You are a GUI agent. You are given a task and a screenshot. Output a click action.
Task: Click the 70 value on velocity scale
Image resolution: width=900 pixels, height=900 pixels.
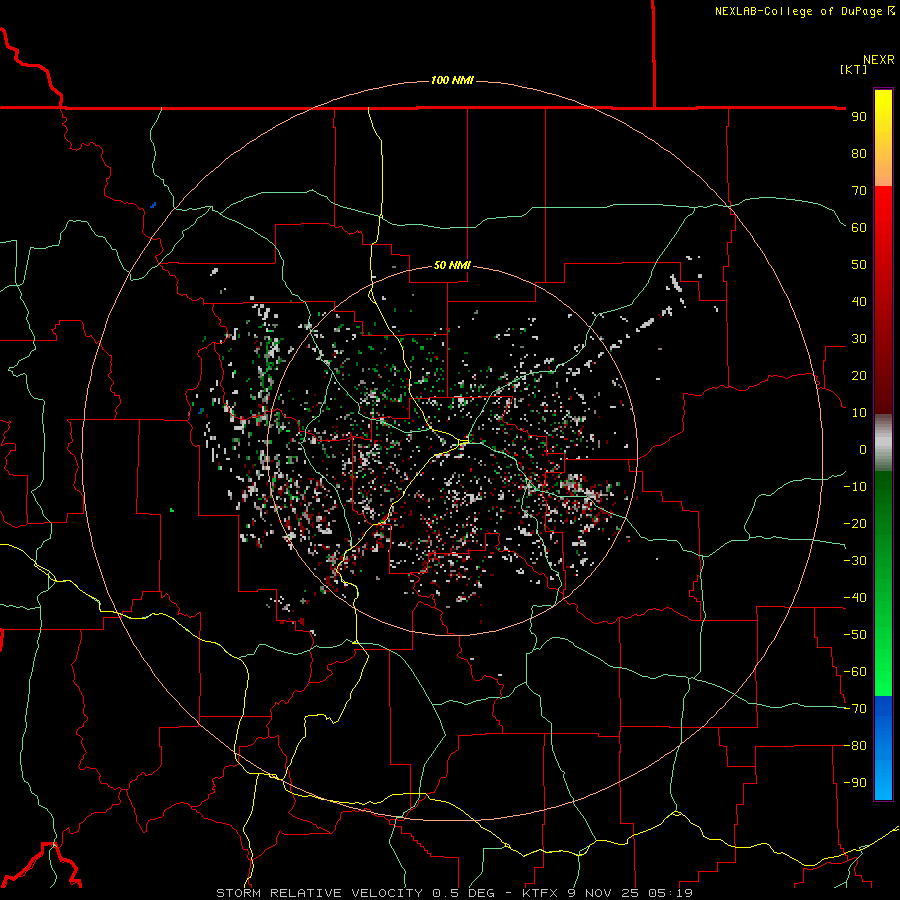(859, 191)
